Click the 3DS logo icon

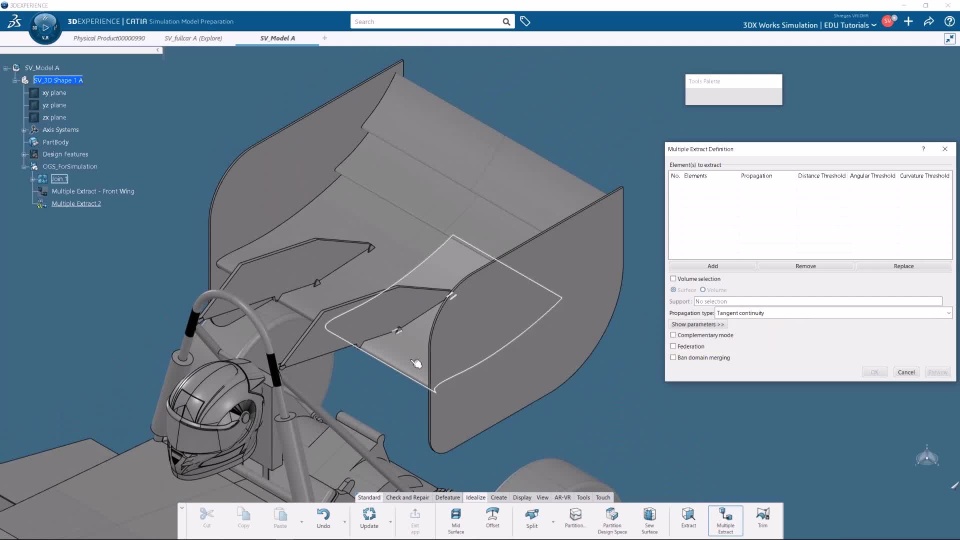tap(14, 21)
